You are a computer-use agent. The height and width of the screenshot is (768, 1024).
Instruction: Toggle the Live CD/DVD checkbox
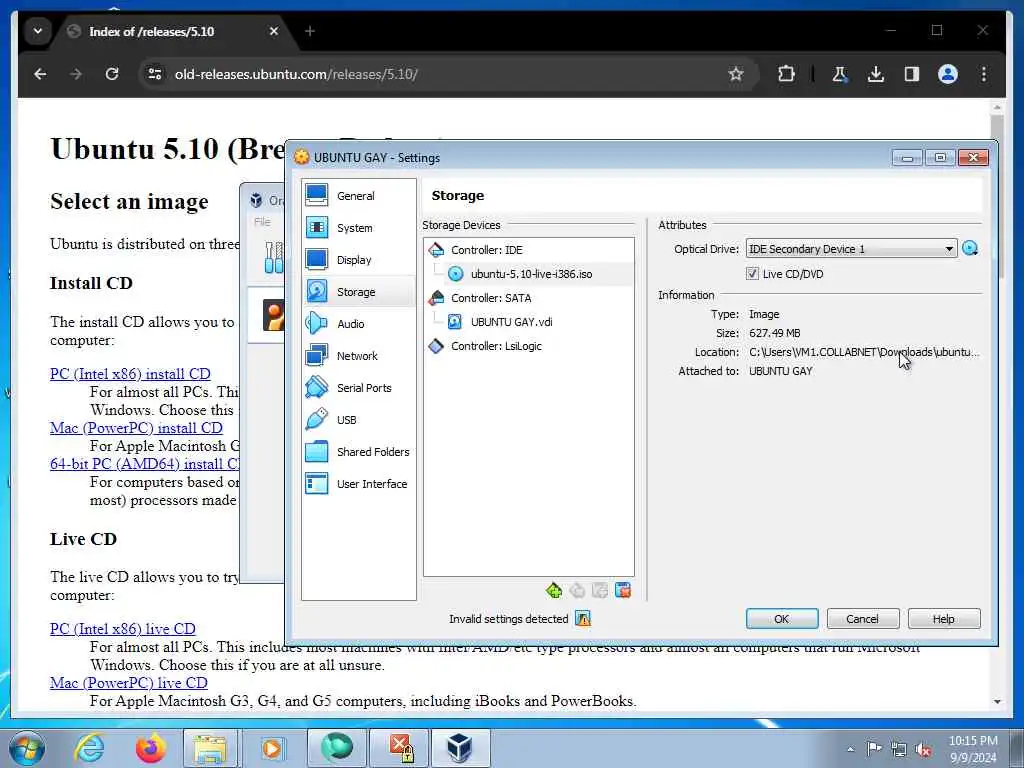(x=752, y=274)
